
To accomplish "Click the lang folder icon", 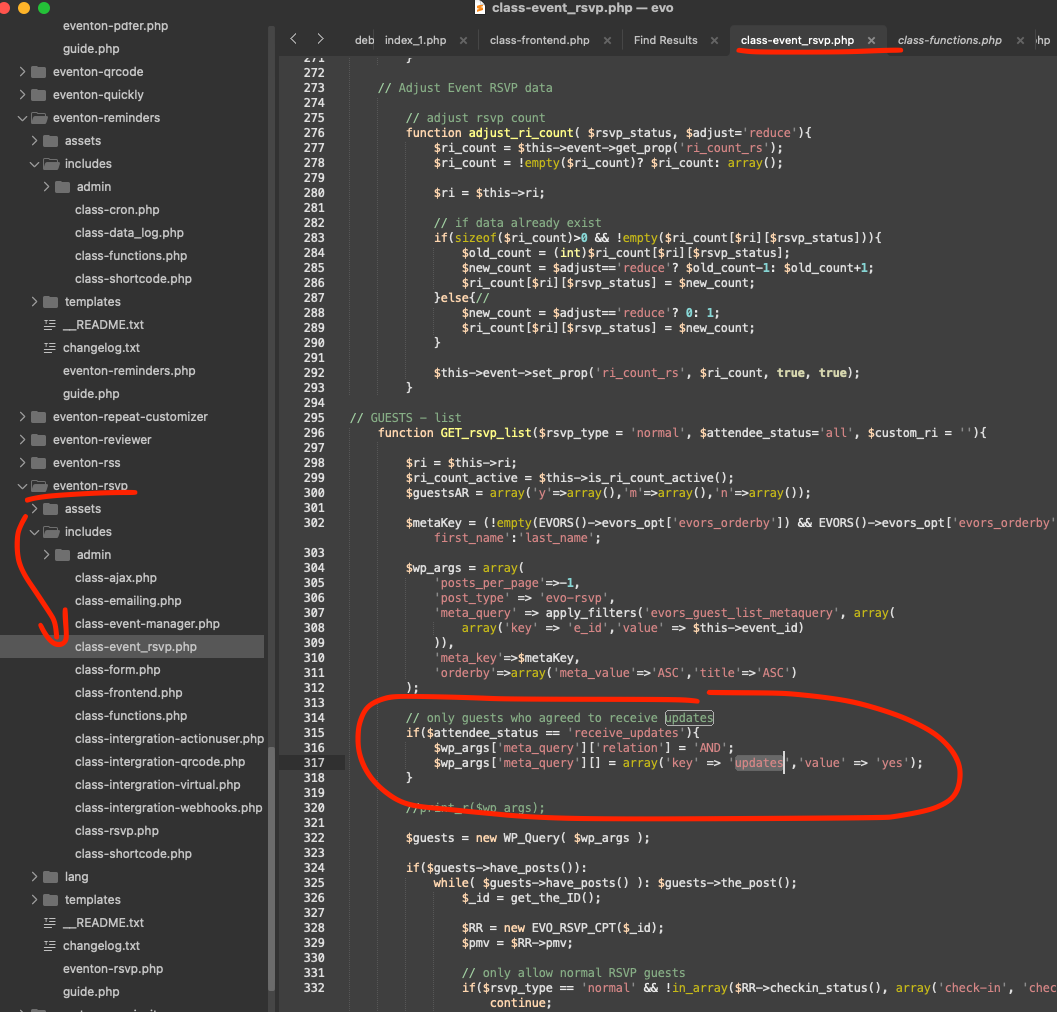I will click(51, 876).
